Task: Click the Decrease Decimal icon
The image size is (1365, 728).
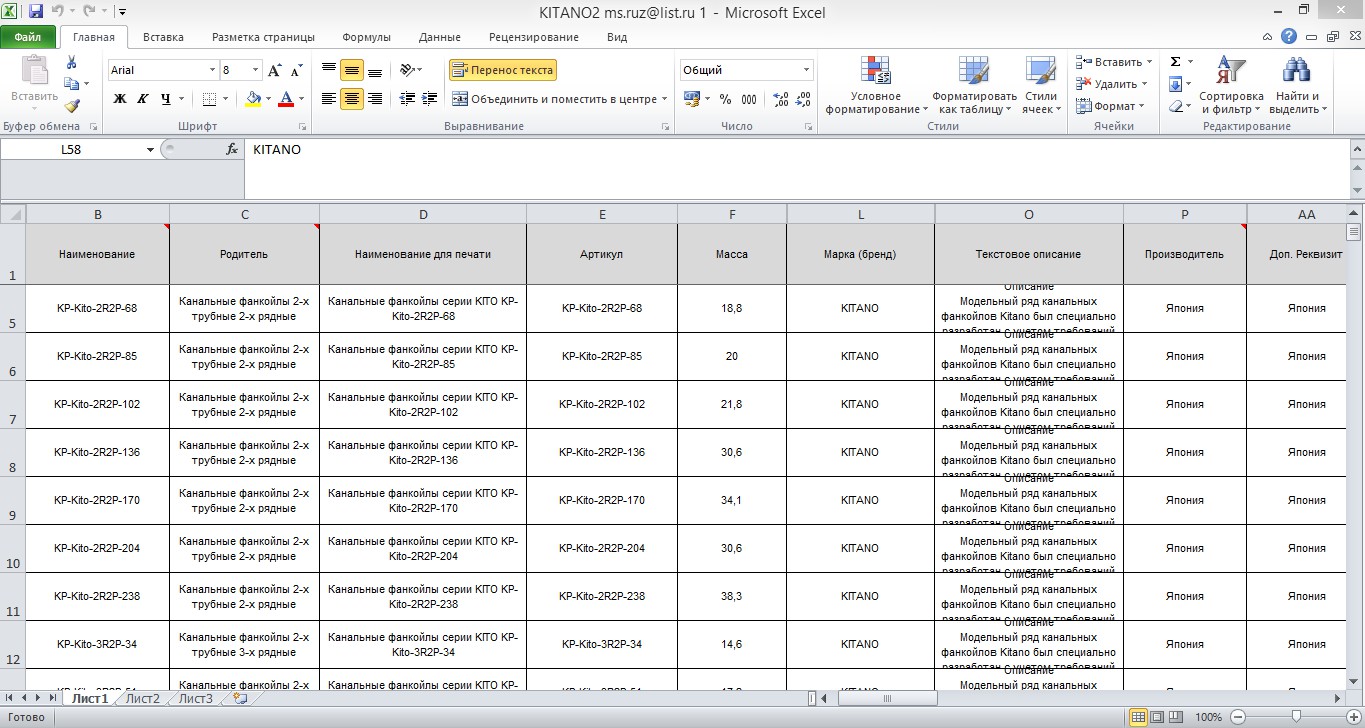Action: click(805, 99)
